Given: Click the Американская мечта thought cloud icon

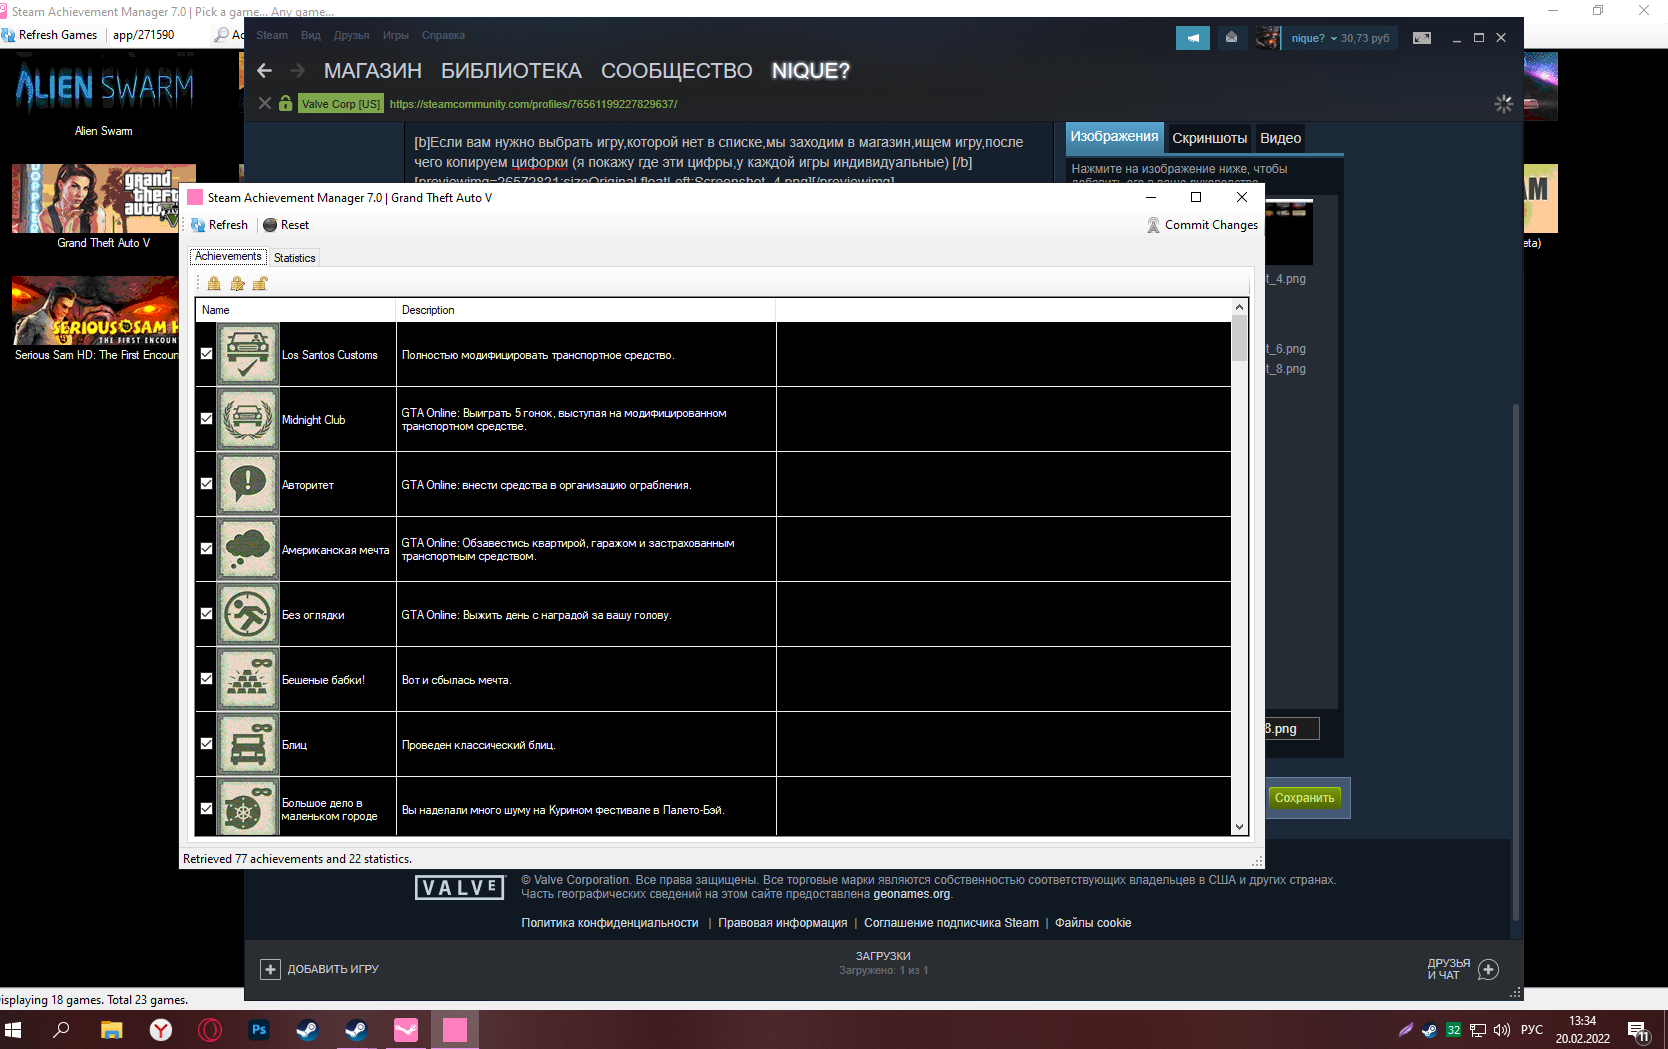Looking at the screenshot, I should (248, 549).
